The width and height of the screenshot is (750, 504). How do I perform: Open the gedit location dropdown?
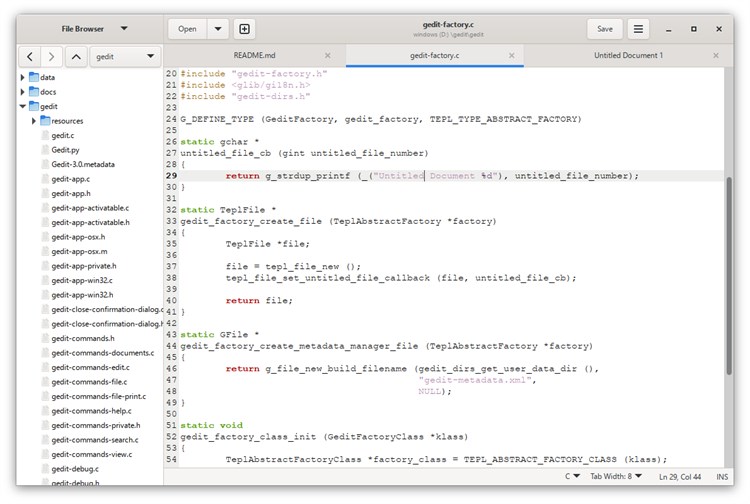[x=126, y=57]
